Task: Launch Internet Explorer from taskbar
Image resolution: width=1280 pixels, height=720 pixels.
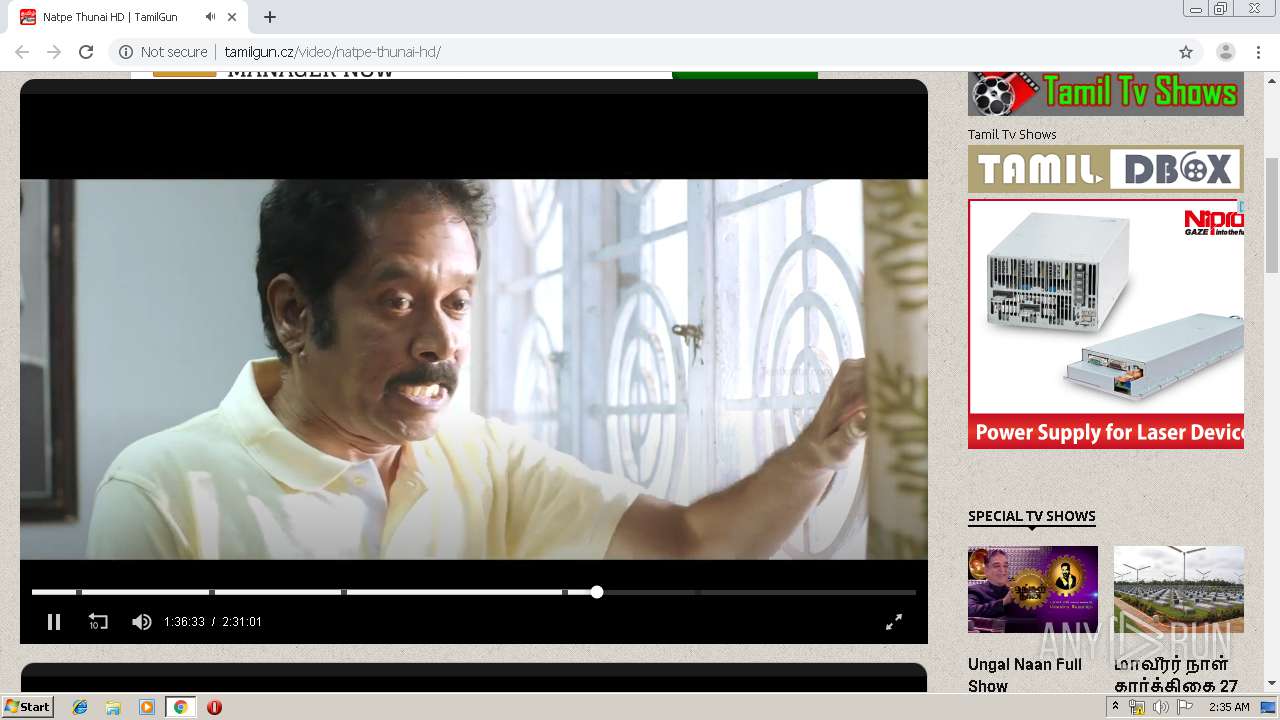Action: pos(80,707)
